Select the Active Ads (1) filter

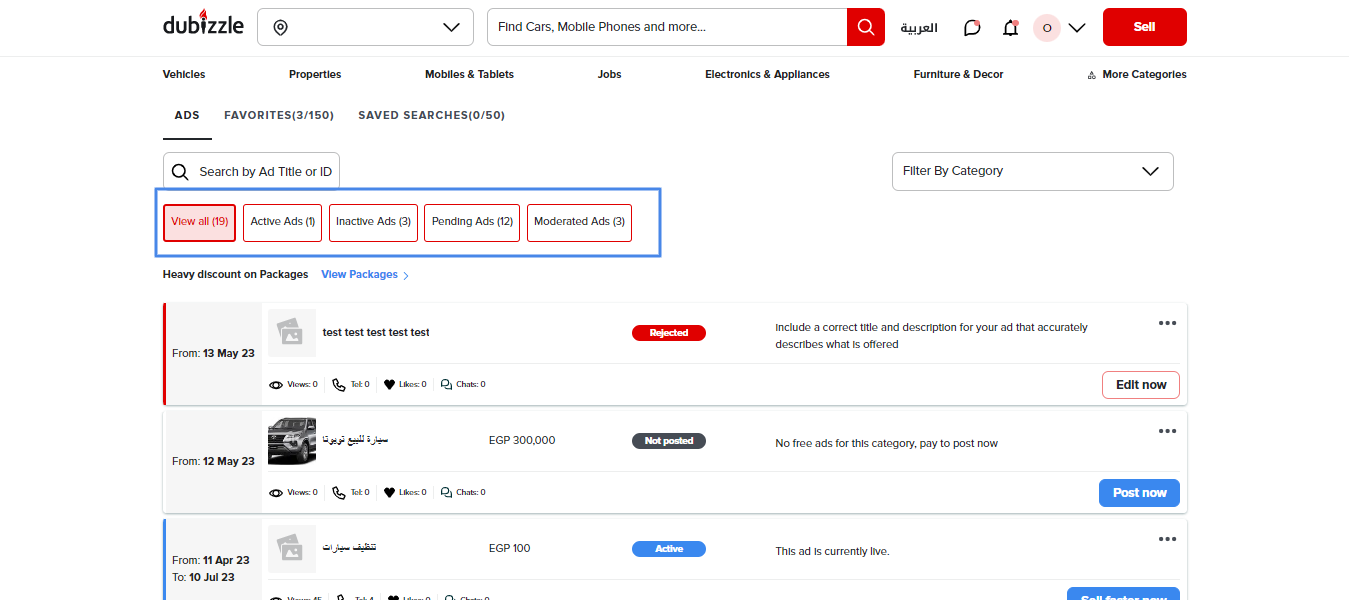click(282, 222)
